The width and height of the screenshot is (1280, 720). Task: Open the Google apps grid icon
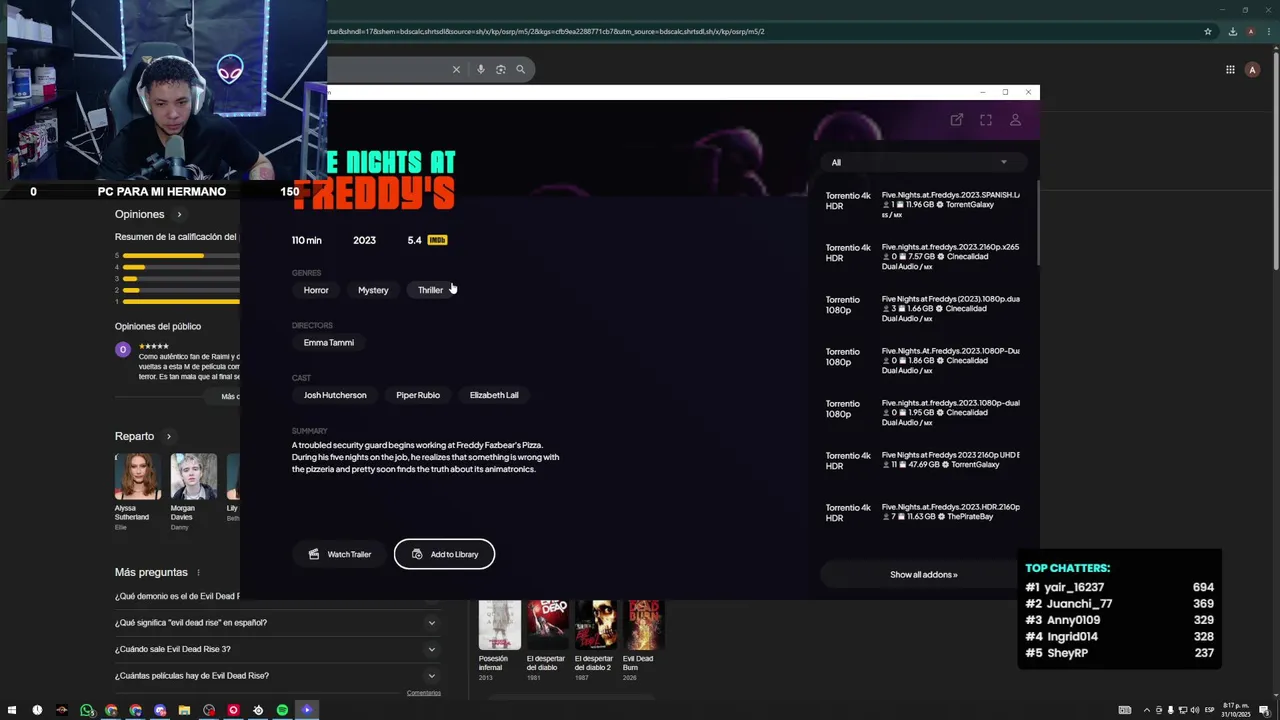point(1230,69)
